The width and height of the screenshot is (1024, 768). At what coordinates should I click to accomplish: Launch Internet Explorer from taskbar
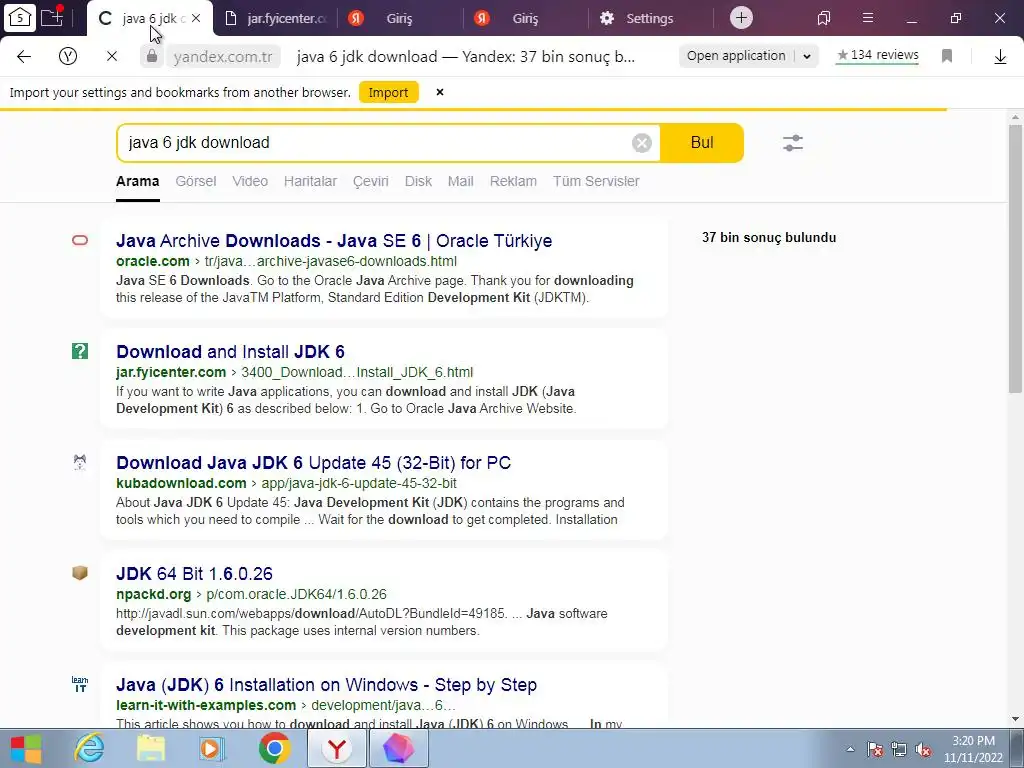pyautogui.click(x=89, y=748)
